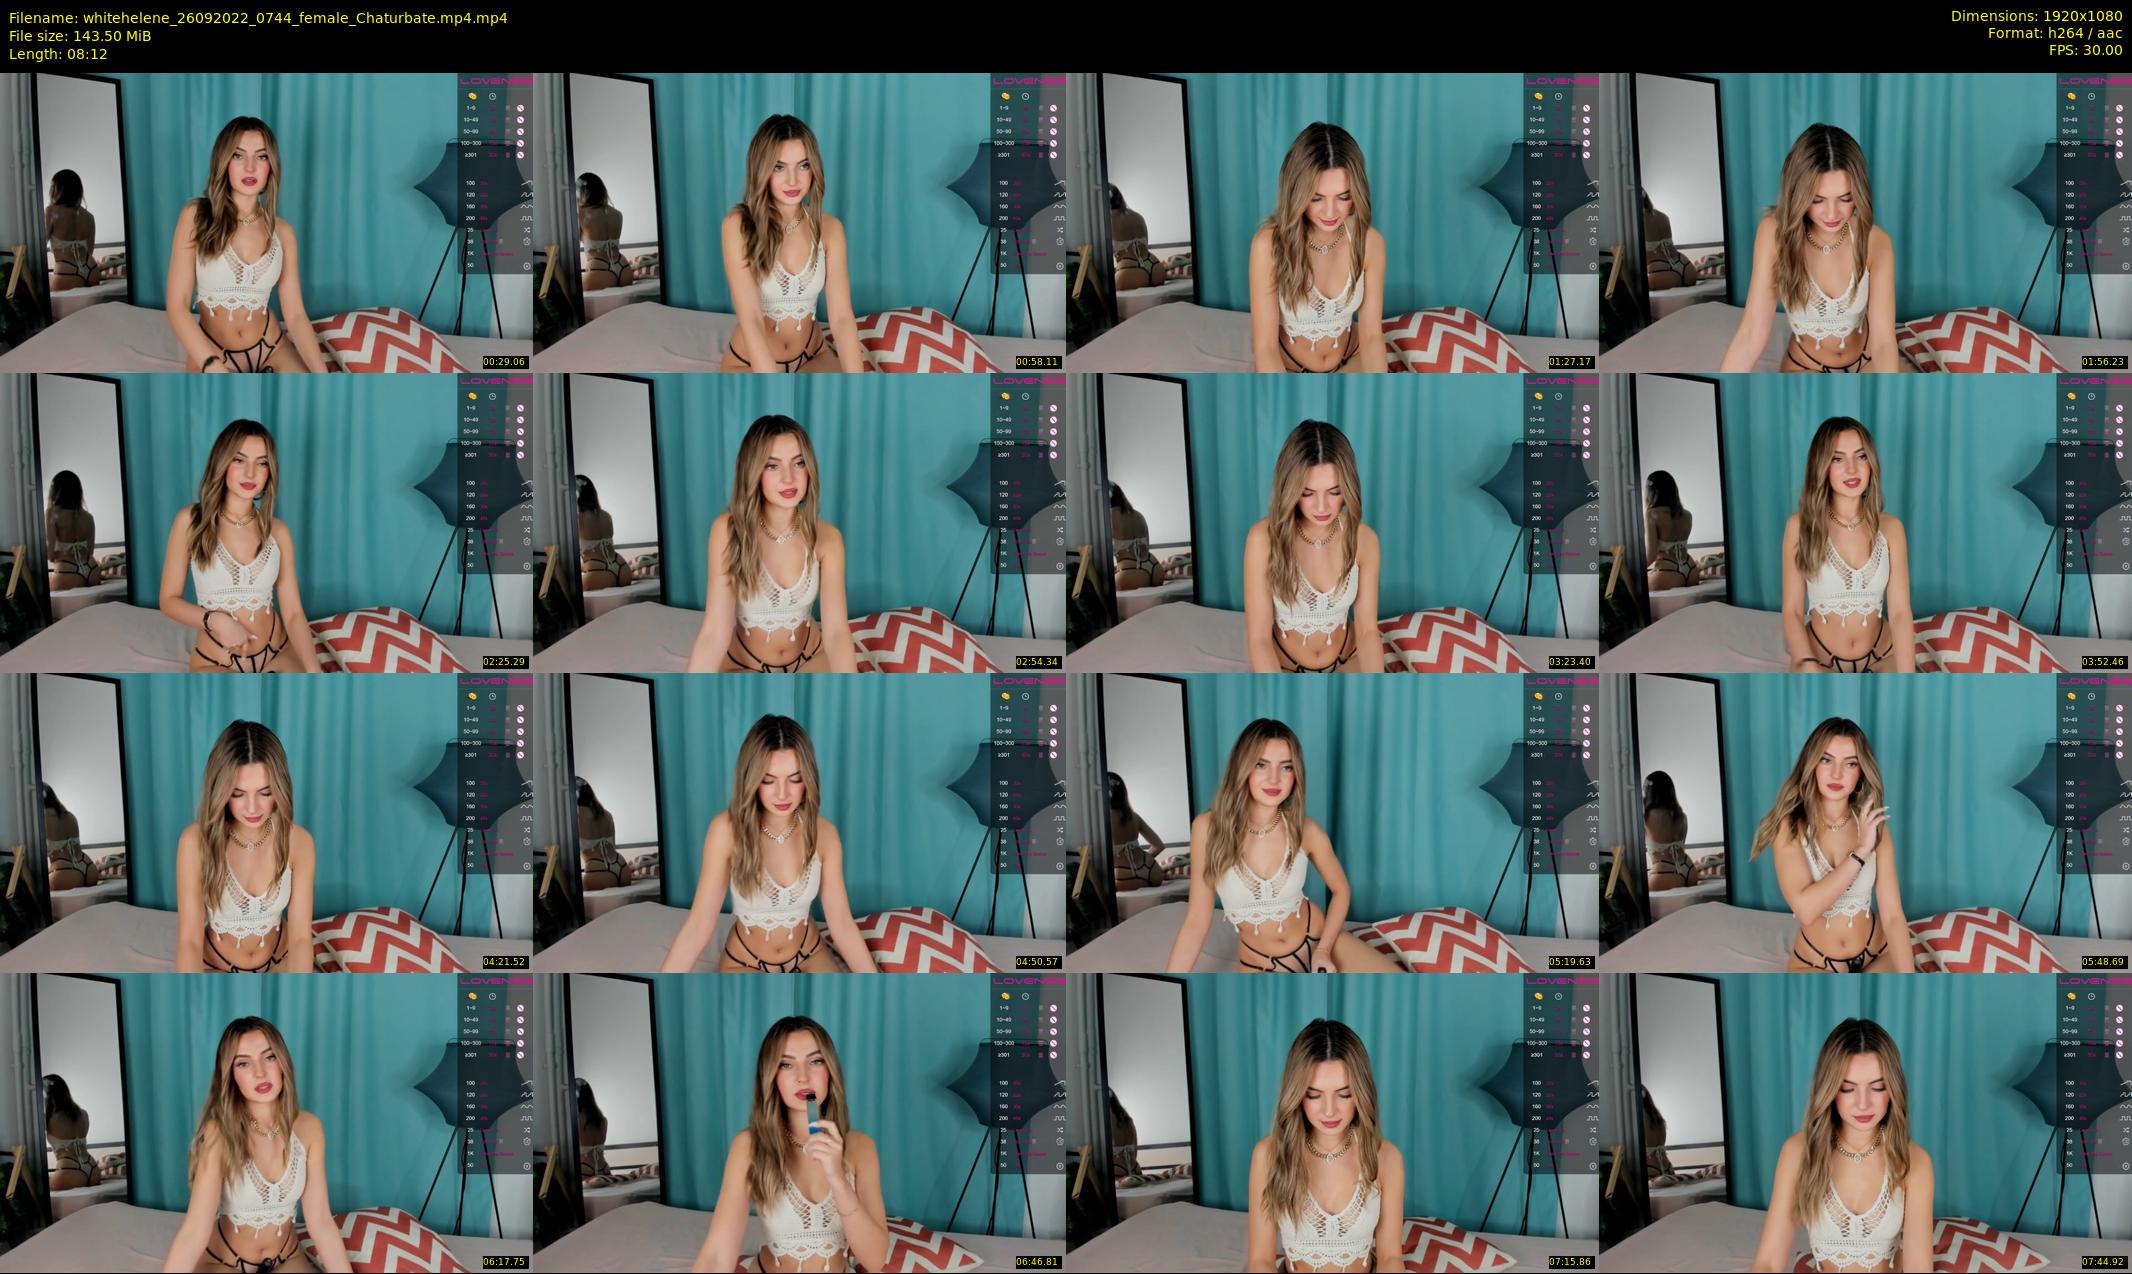Choose the frame stamped 06:17.75
This screenshot has width=2132, height=1274.
pos(266,1122)
